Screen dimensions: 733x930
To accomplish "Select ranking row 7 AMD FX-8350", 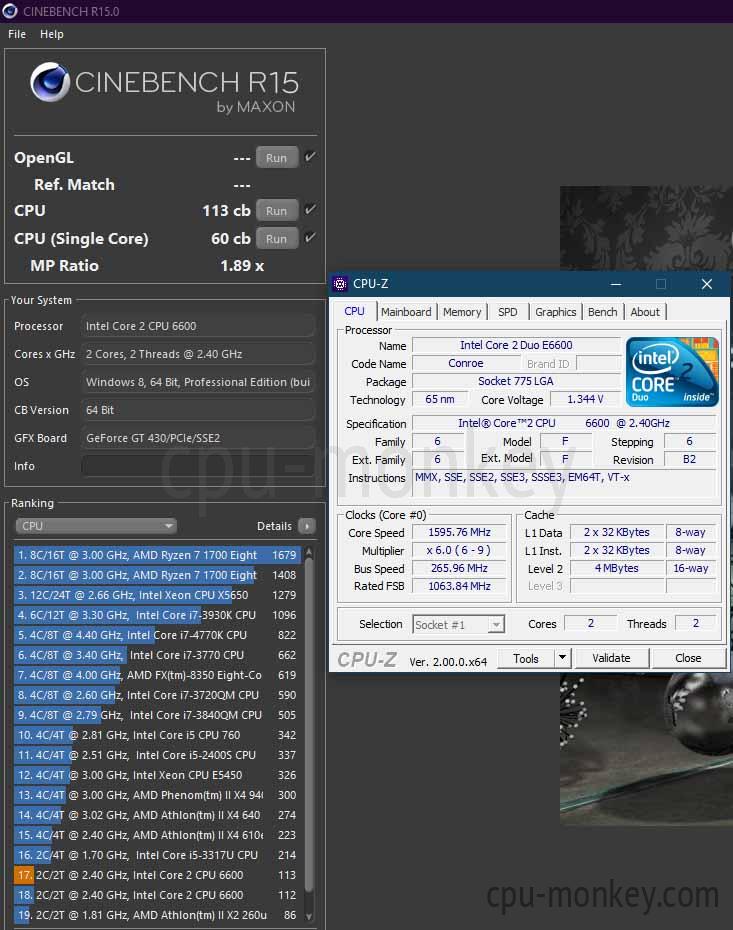I will (x=157, y=675).
